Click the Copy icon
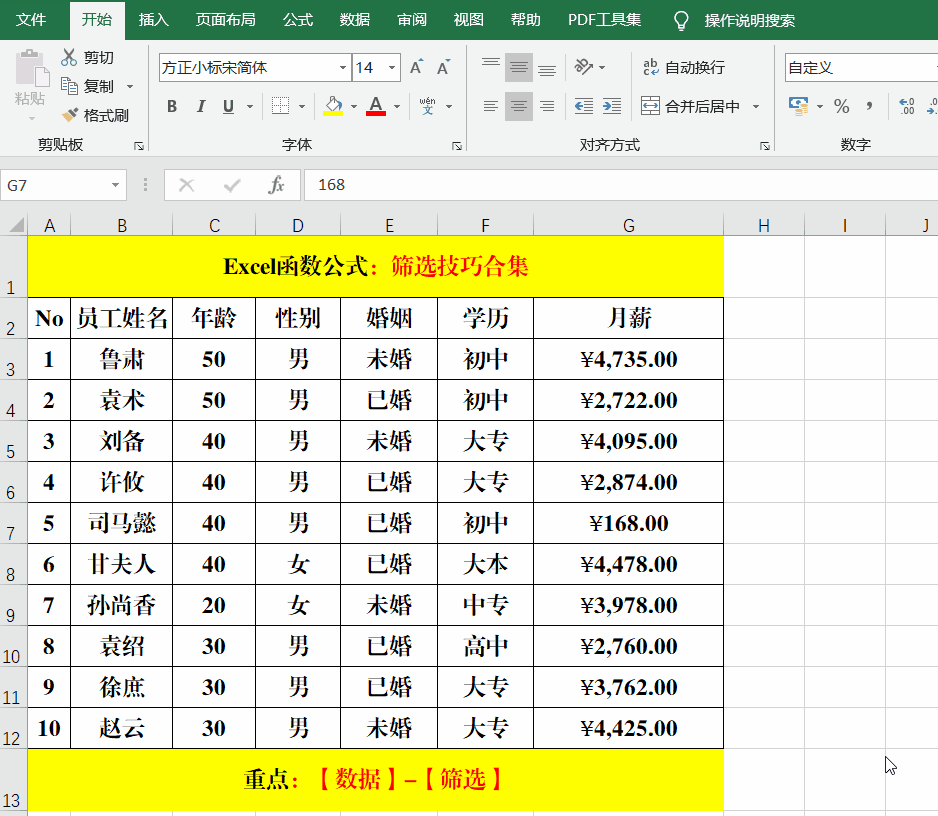The width and height of the screenshot is (938, 816). (69, 87)
